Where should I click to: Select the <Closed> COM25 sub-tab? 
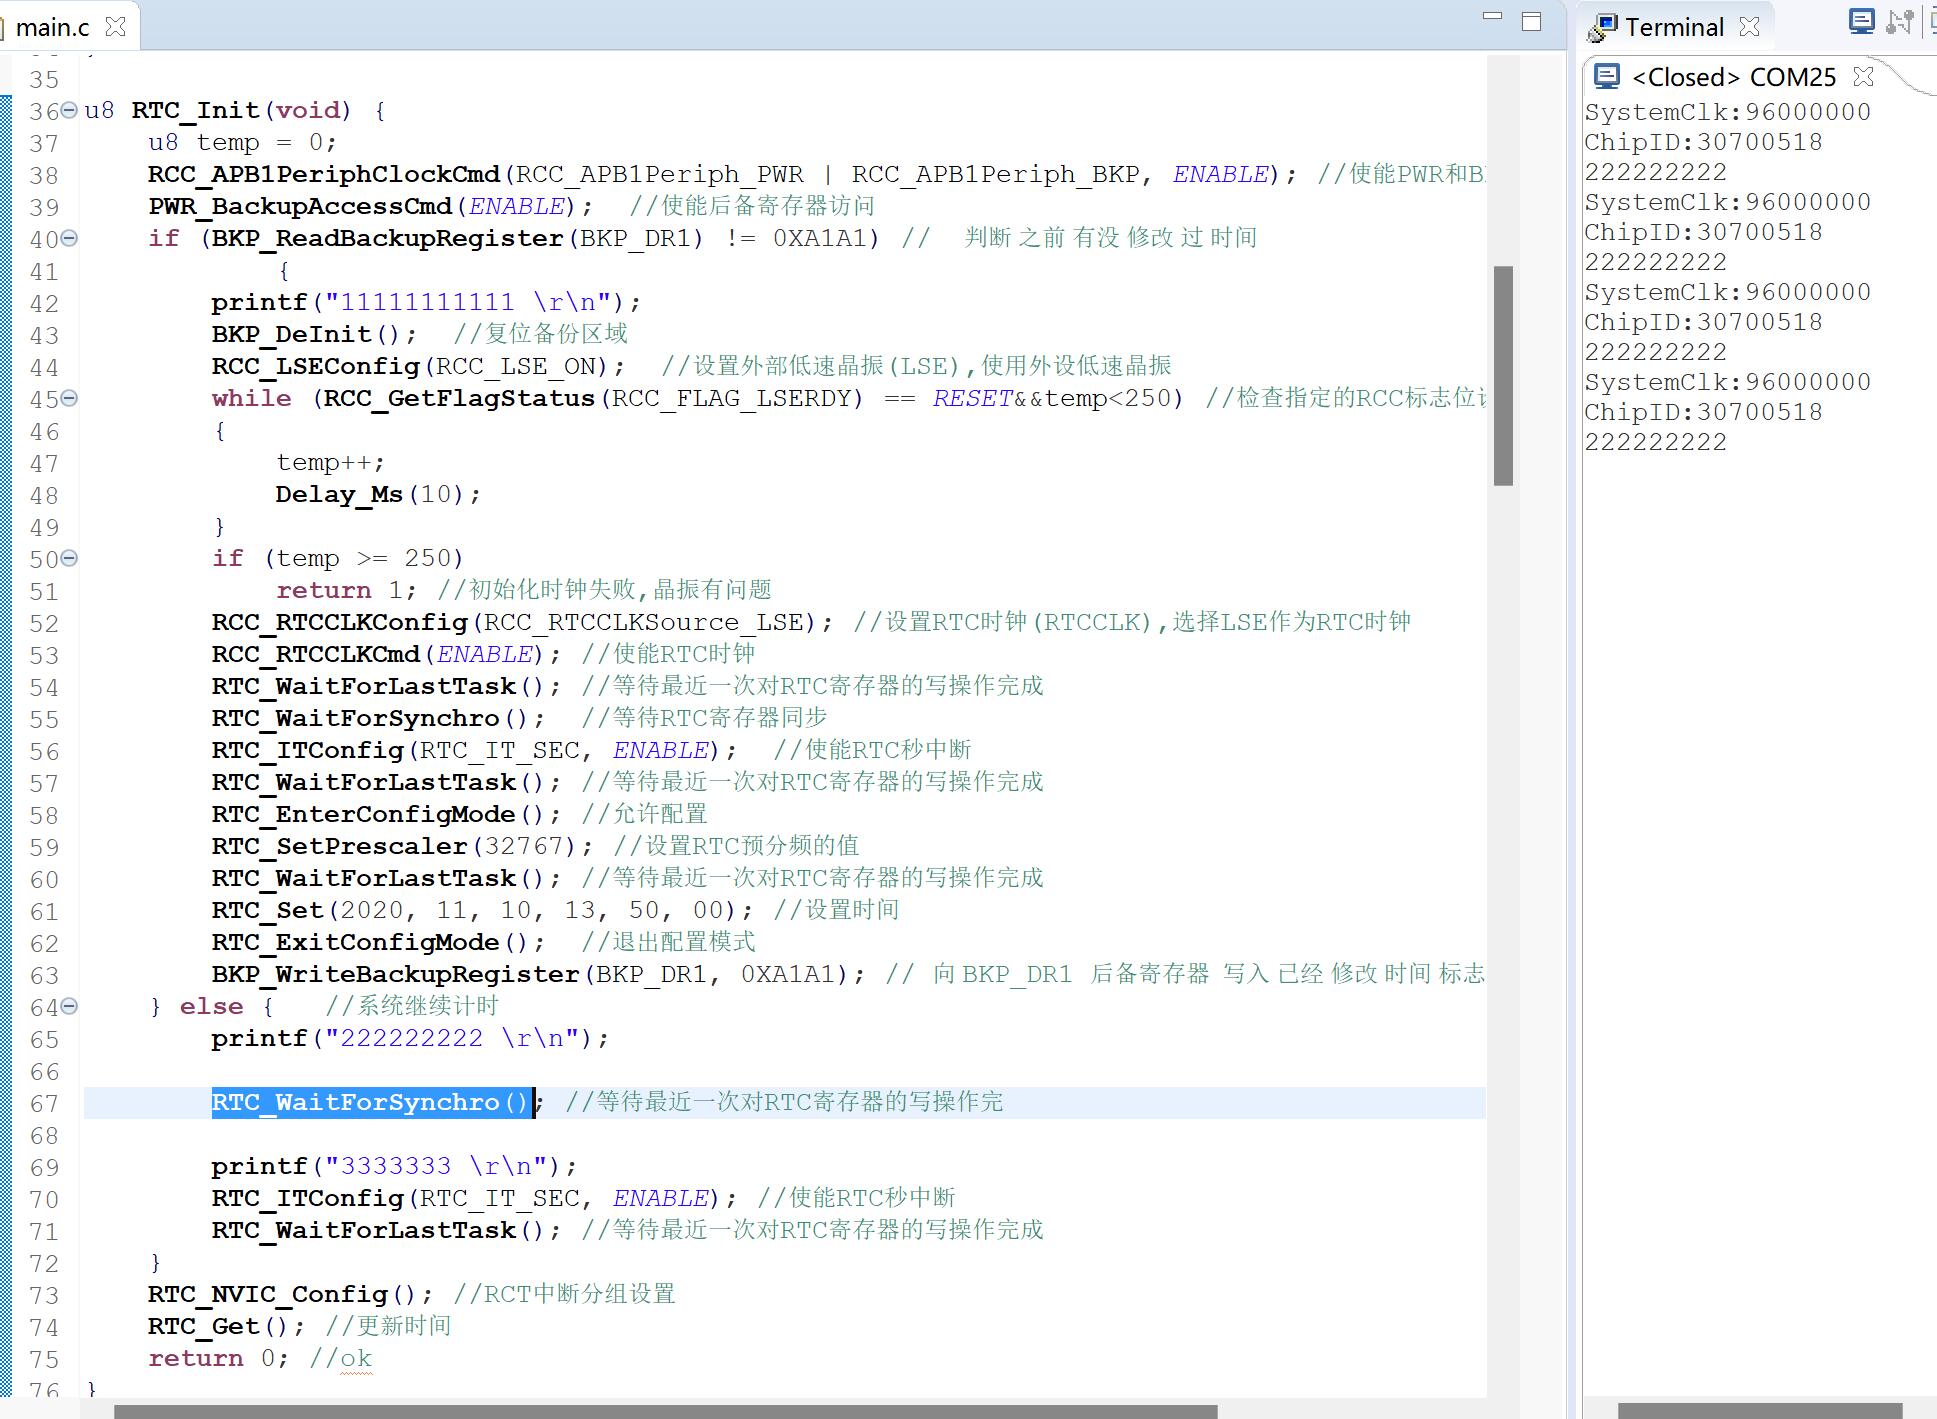(x=1734, y=77)
